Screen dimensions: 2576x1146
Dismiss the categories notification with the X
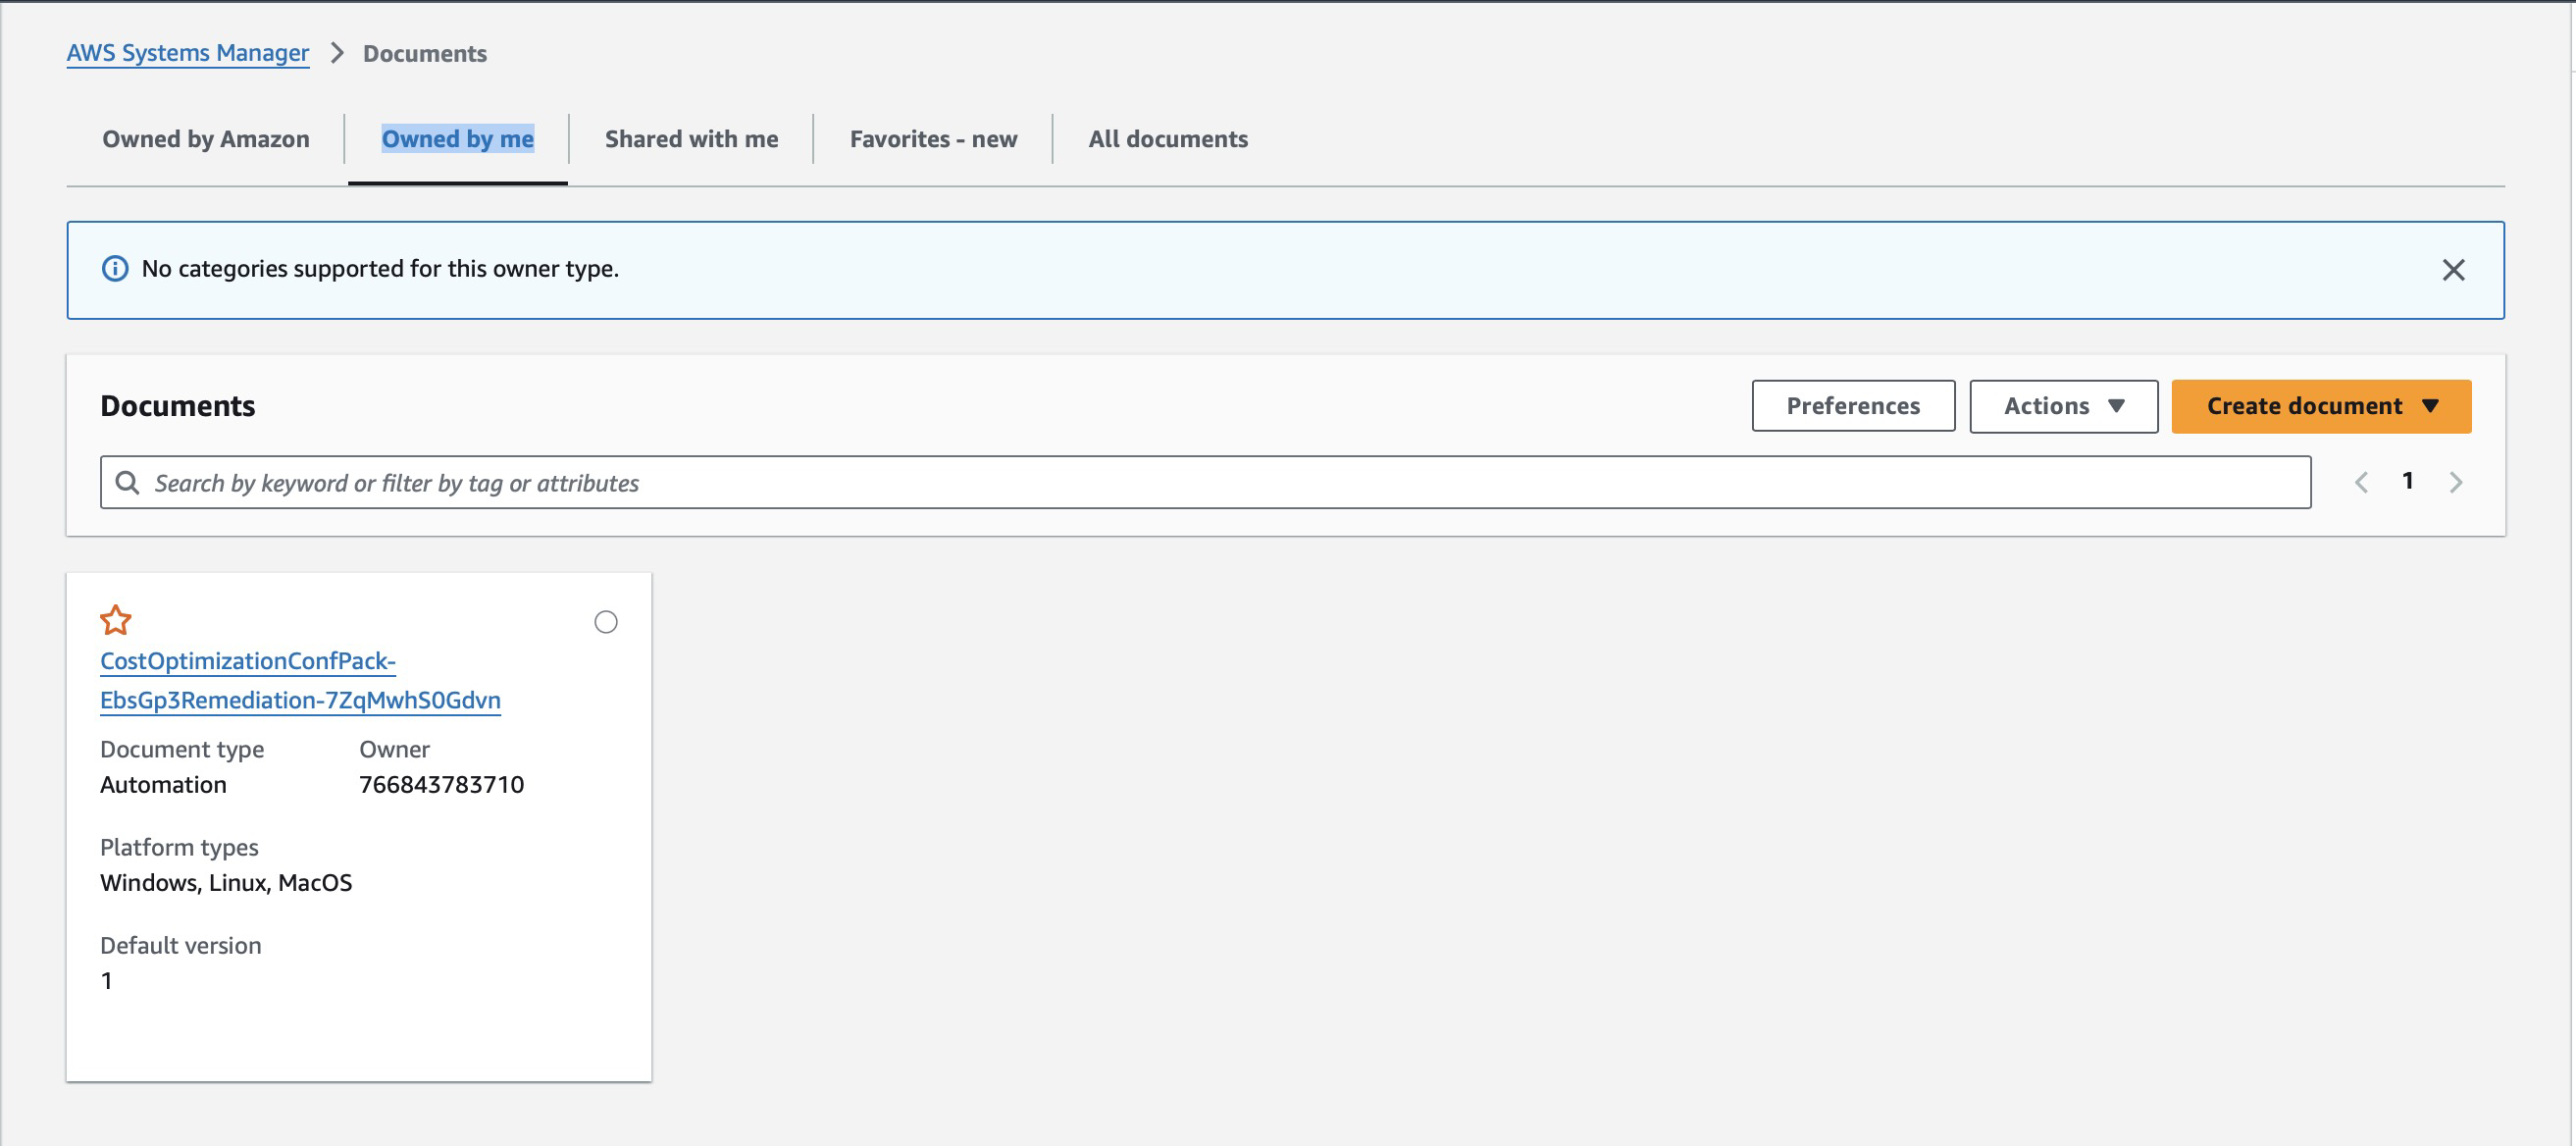(x=2453, y=268)
